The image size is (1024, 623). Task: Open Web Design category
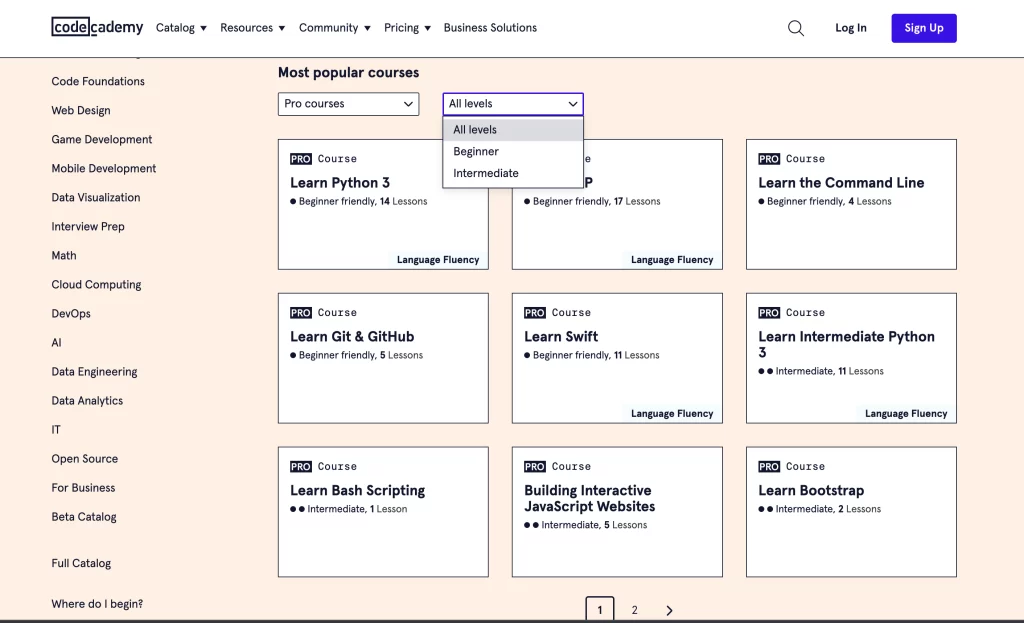[81, 110]
